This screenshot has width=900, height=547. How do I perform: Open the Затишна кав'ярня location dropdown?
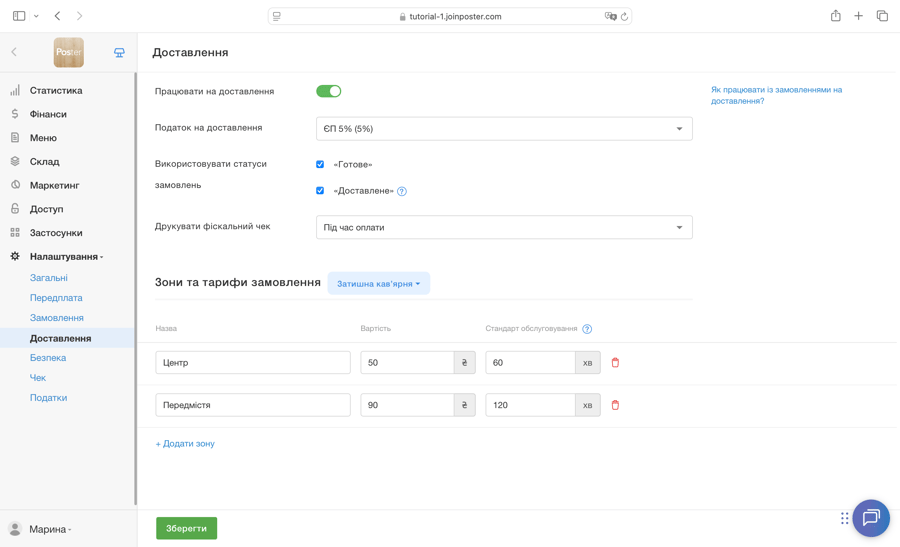[x=379, y=284]
